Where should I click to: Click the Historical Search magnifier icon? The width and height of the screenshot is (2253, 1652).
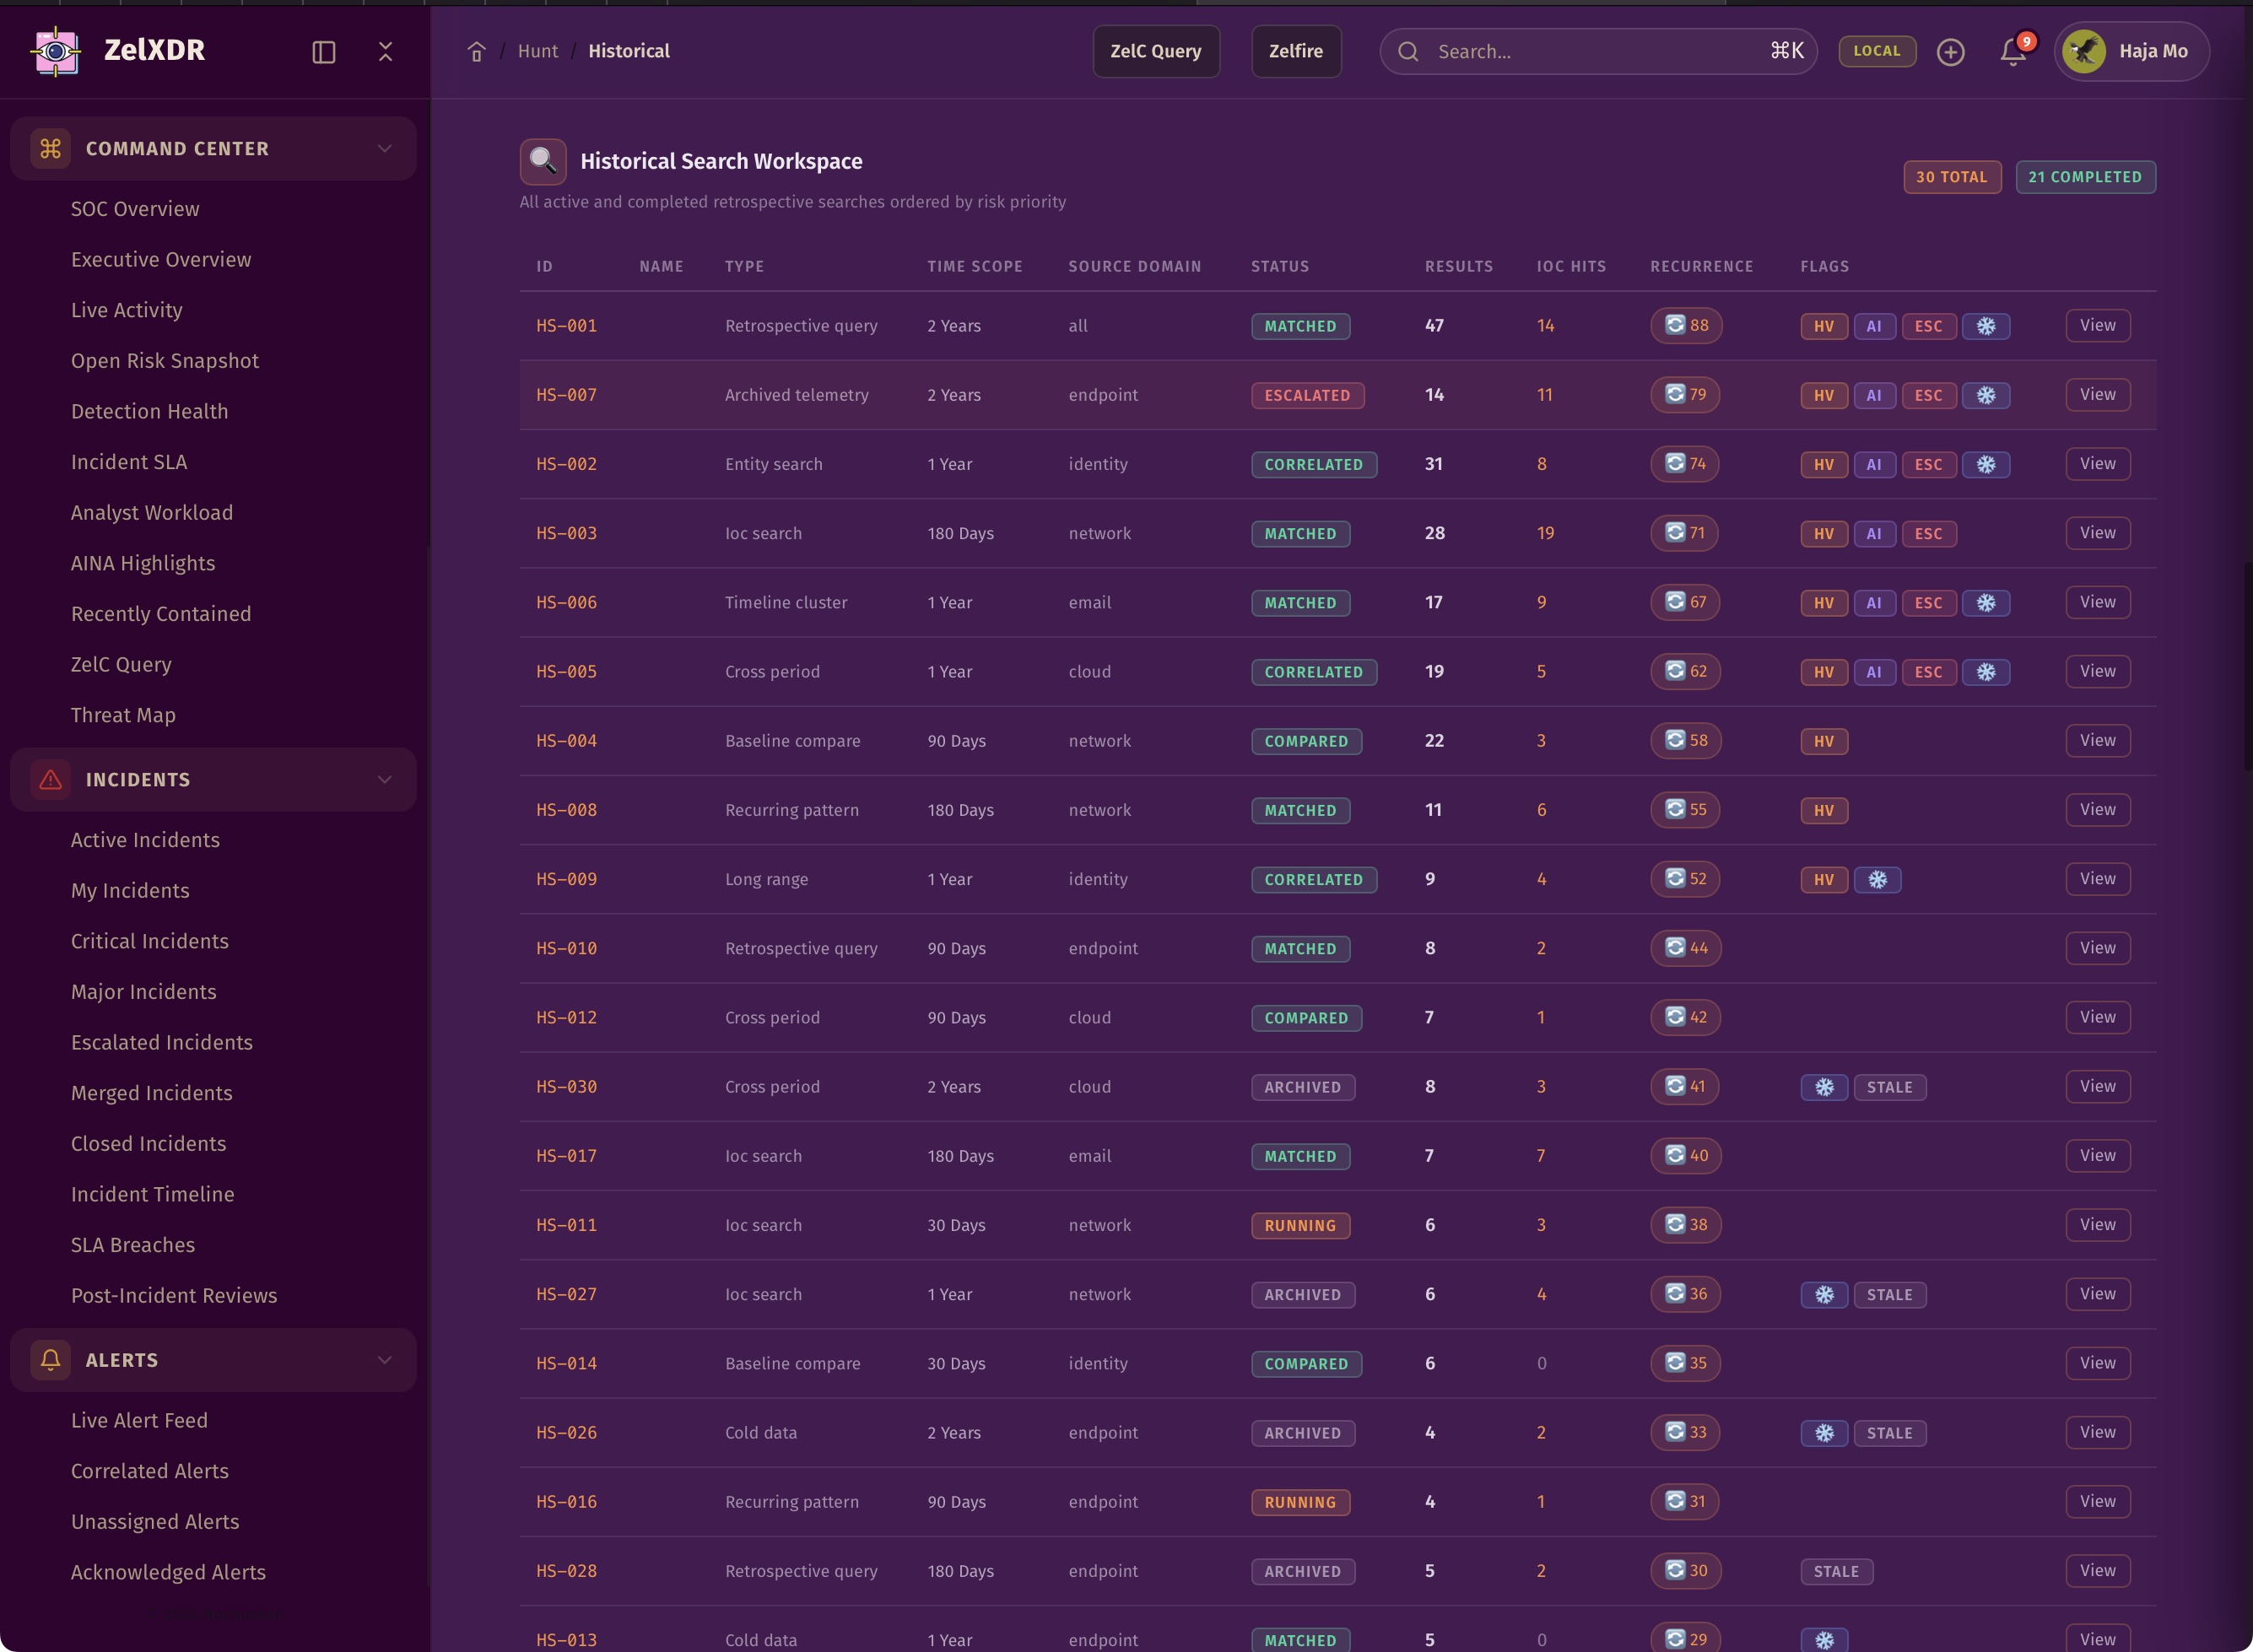543,161
